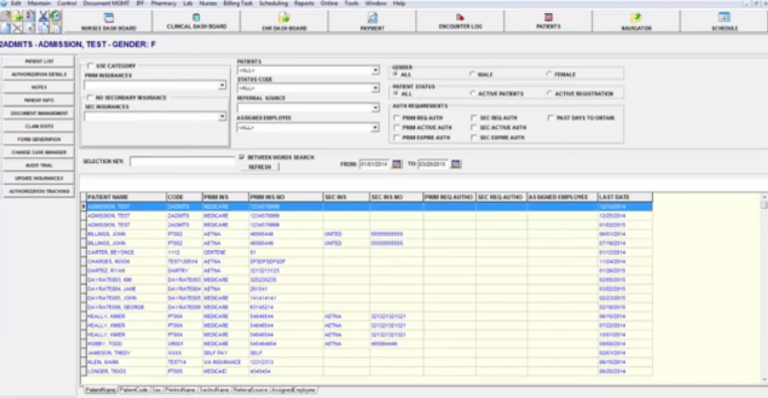This screenshot has width=768, height=398.
Task: Open the Billing Task menu
Action: [238, 3]
